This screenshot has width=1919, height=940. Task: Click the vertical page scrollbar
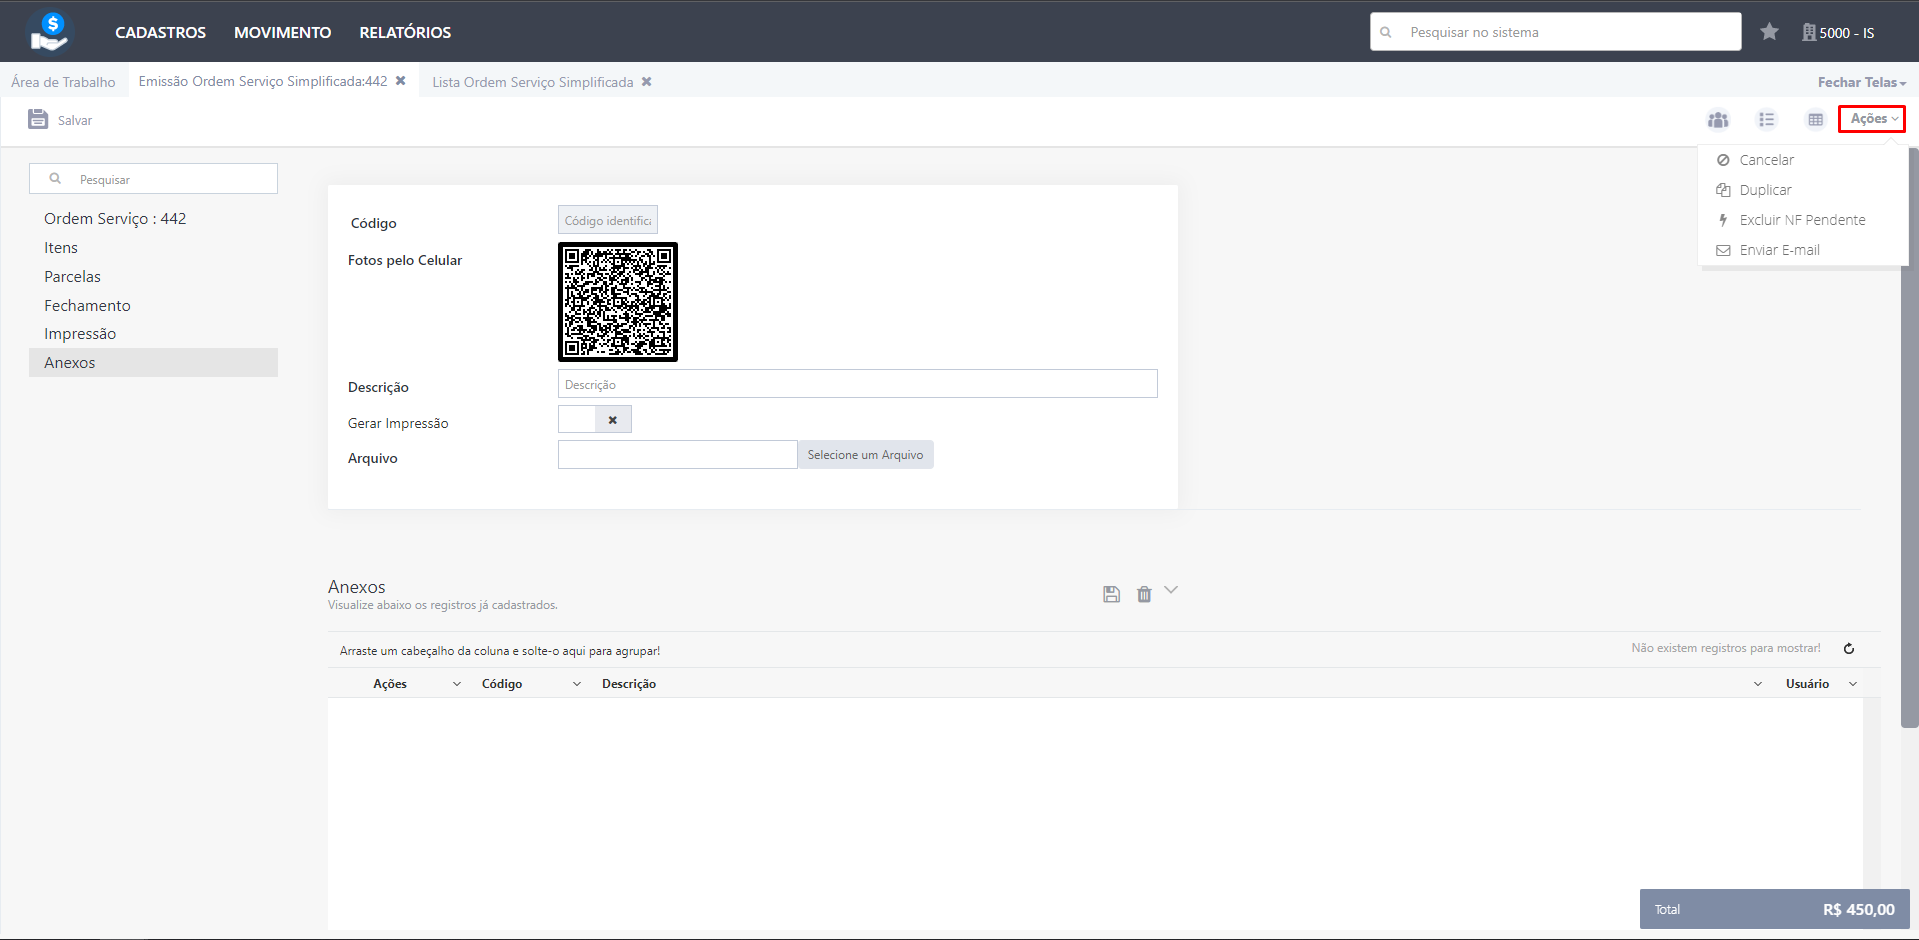click(x=1910, y=437)
